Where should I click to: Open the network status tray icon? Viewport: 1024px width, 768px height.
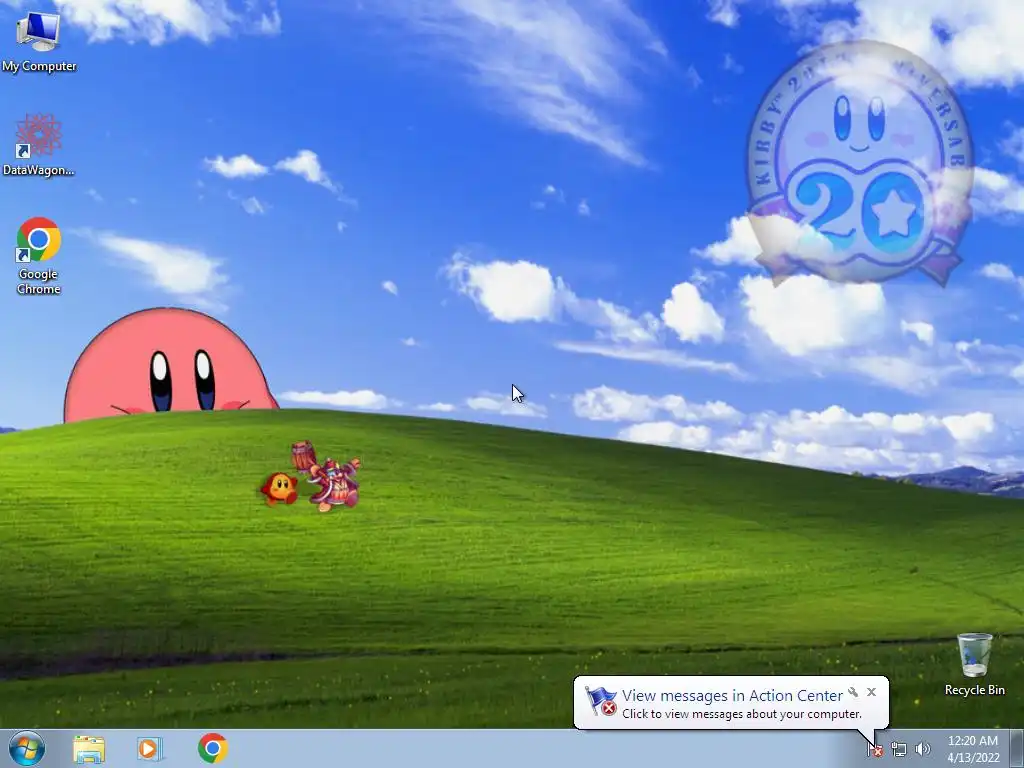point(899,750)
